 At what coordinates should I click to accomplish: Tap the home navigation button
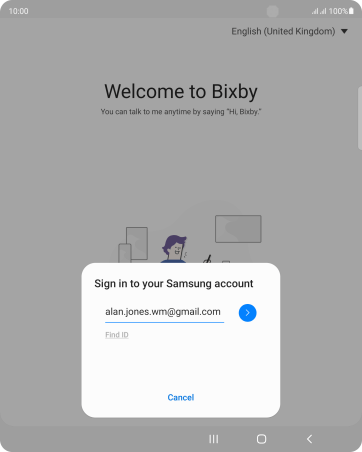pos(262,439)
